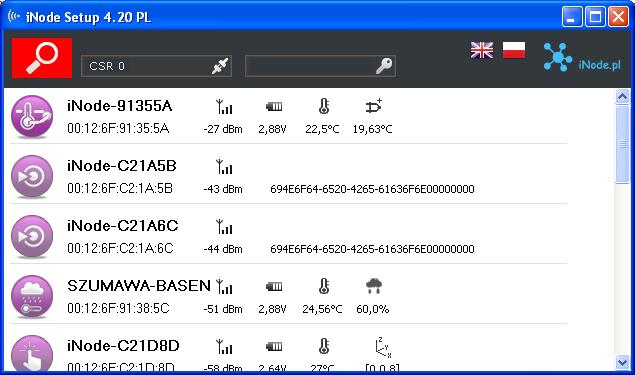This screenshot has width=635, height=375.
Task: Click thermometer icon of SZUMAWA-BASEN
Action: (324, 286)
